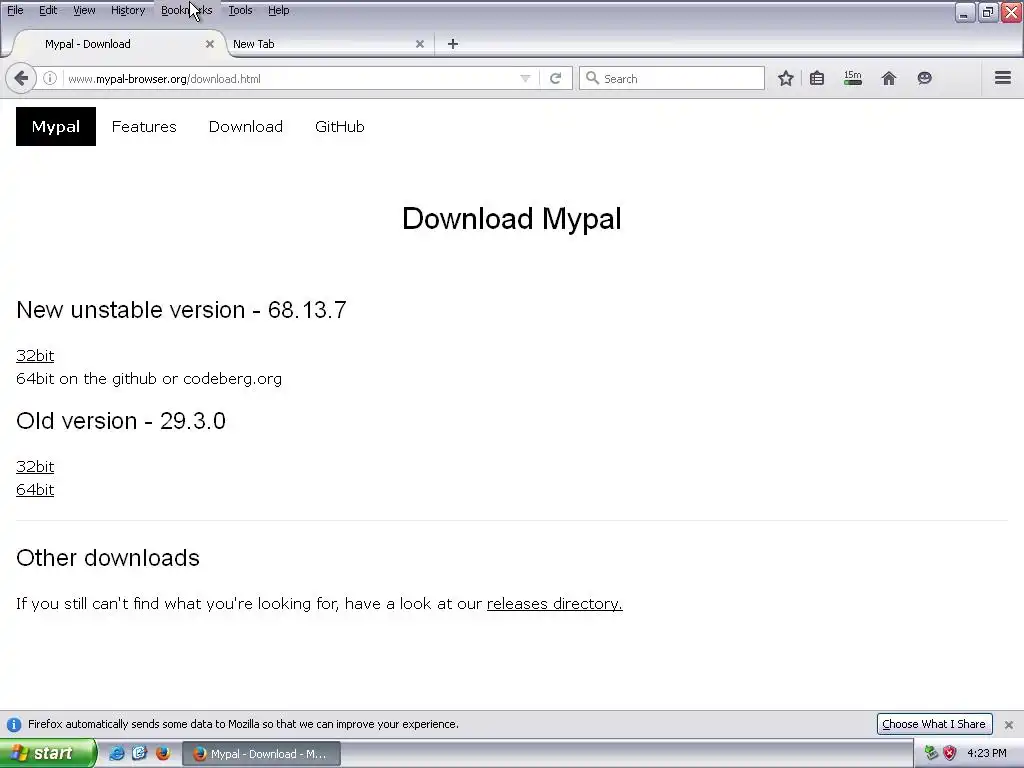Open the address bar history dropdown
1024x768 pixels.
click(525, 78)
